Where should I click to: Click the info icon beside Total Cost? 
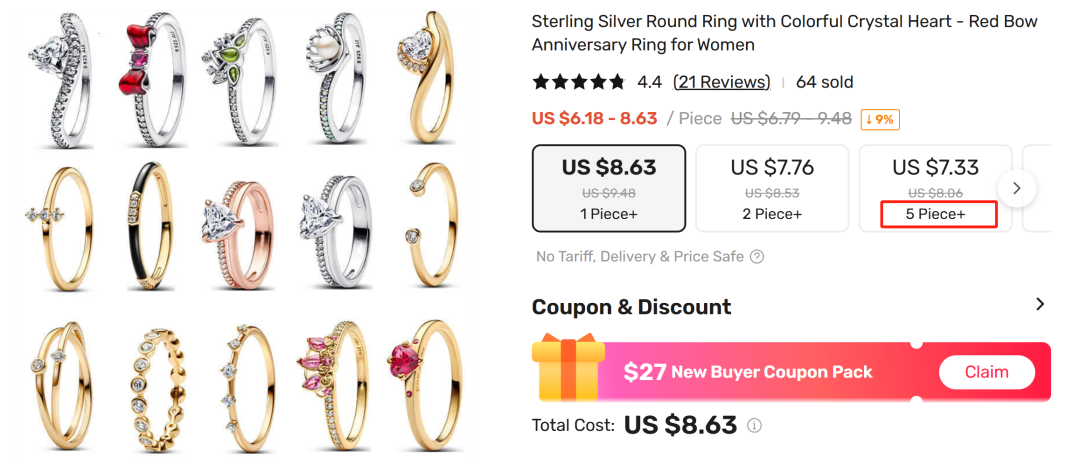[754, 425]
